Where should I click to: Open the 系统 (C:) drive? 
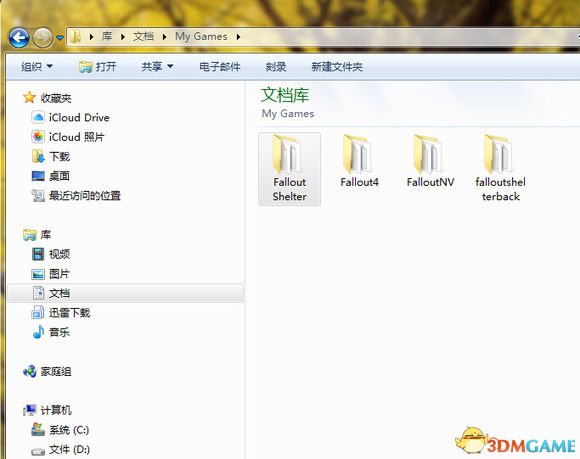coord(60,430)
